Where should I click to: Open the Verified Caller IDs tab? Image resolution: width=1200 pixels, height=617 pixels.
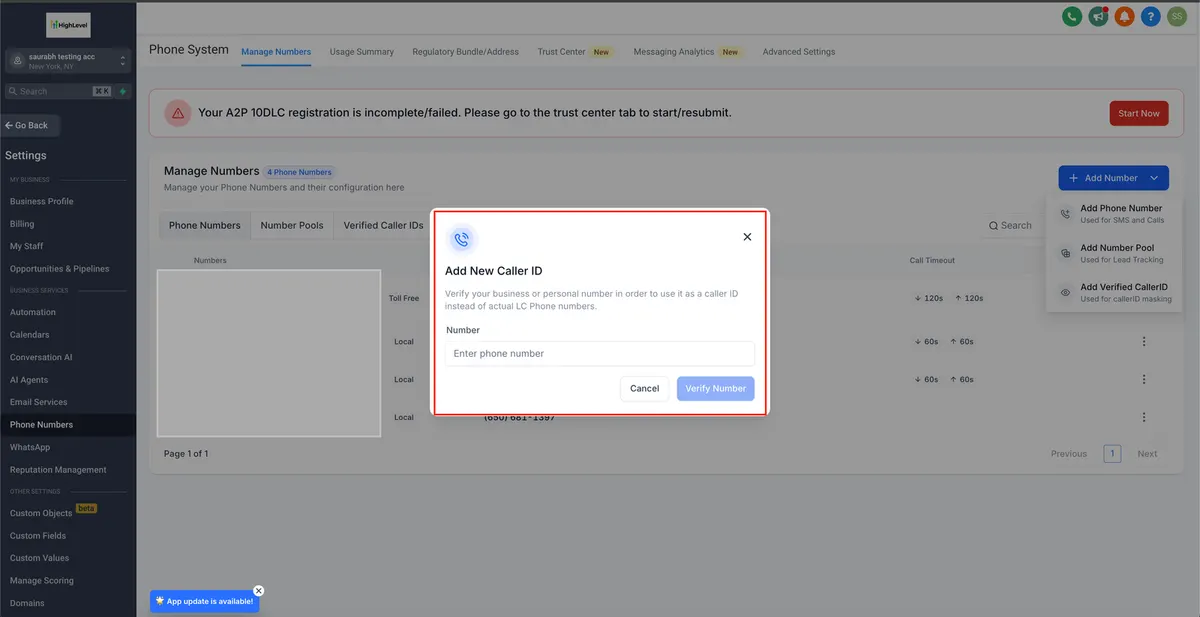click(383, 225)
